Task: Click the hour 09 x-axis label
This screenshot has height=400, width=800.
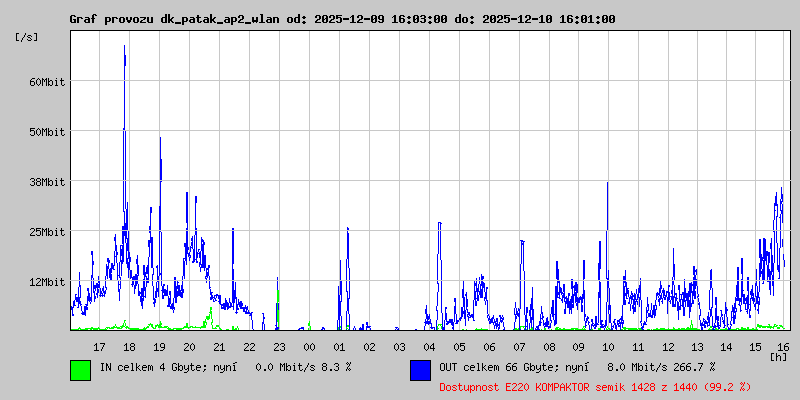Action: 579,347
